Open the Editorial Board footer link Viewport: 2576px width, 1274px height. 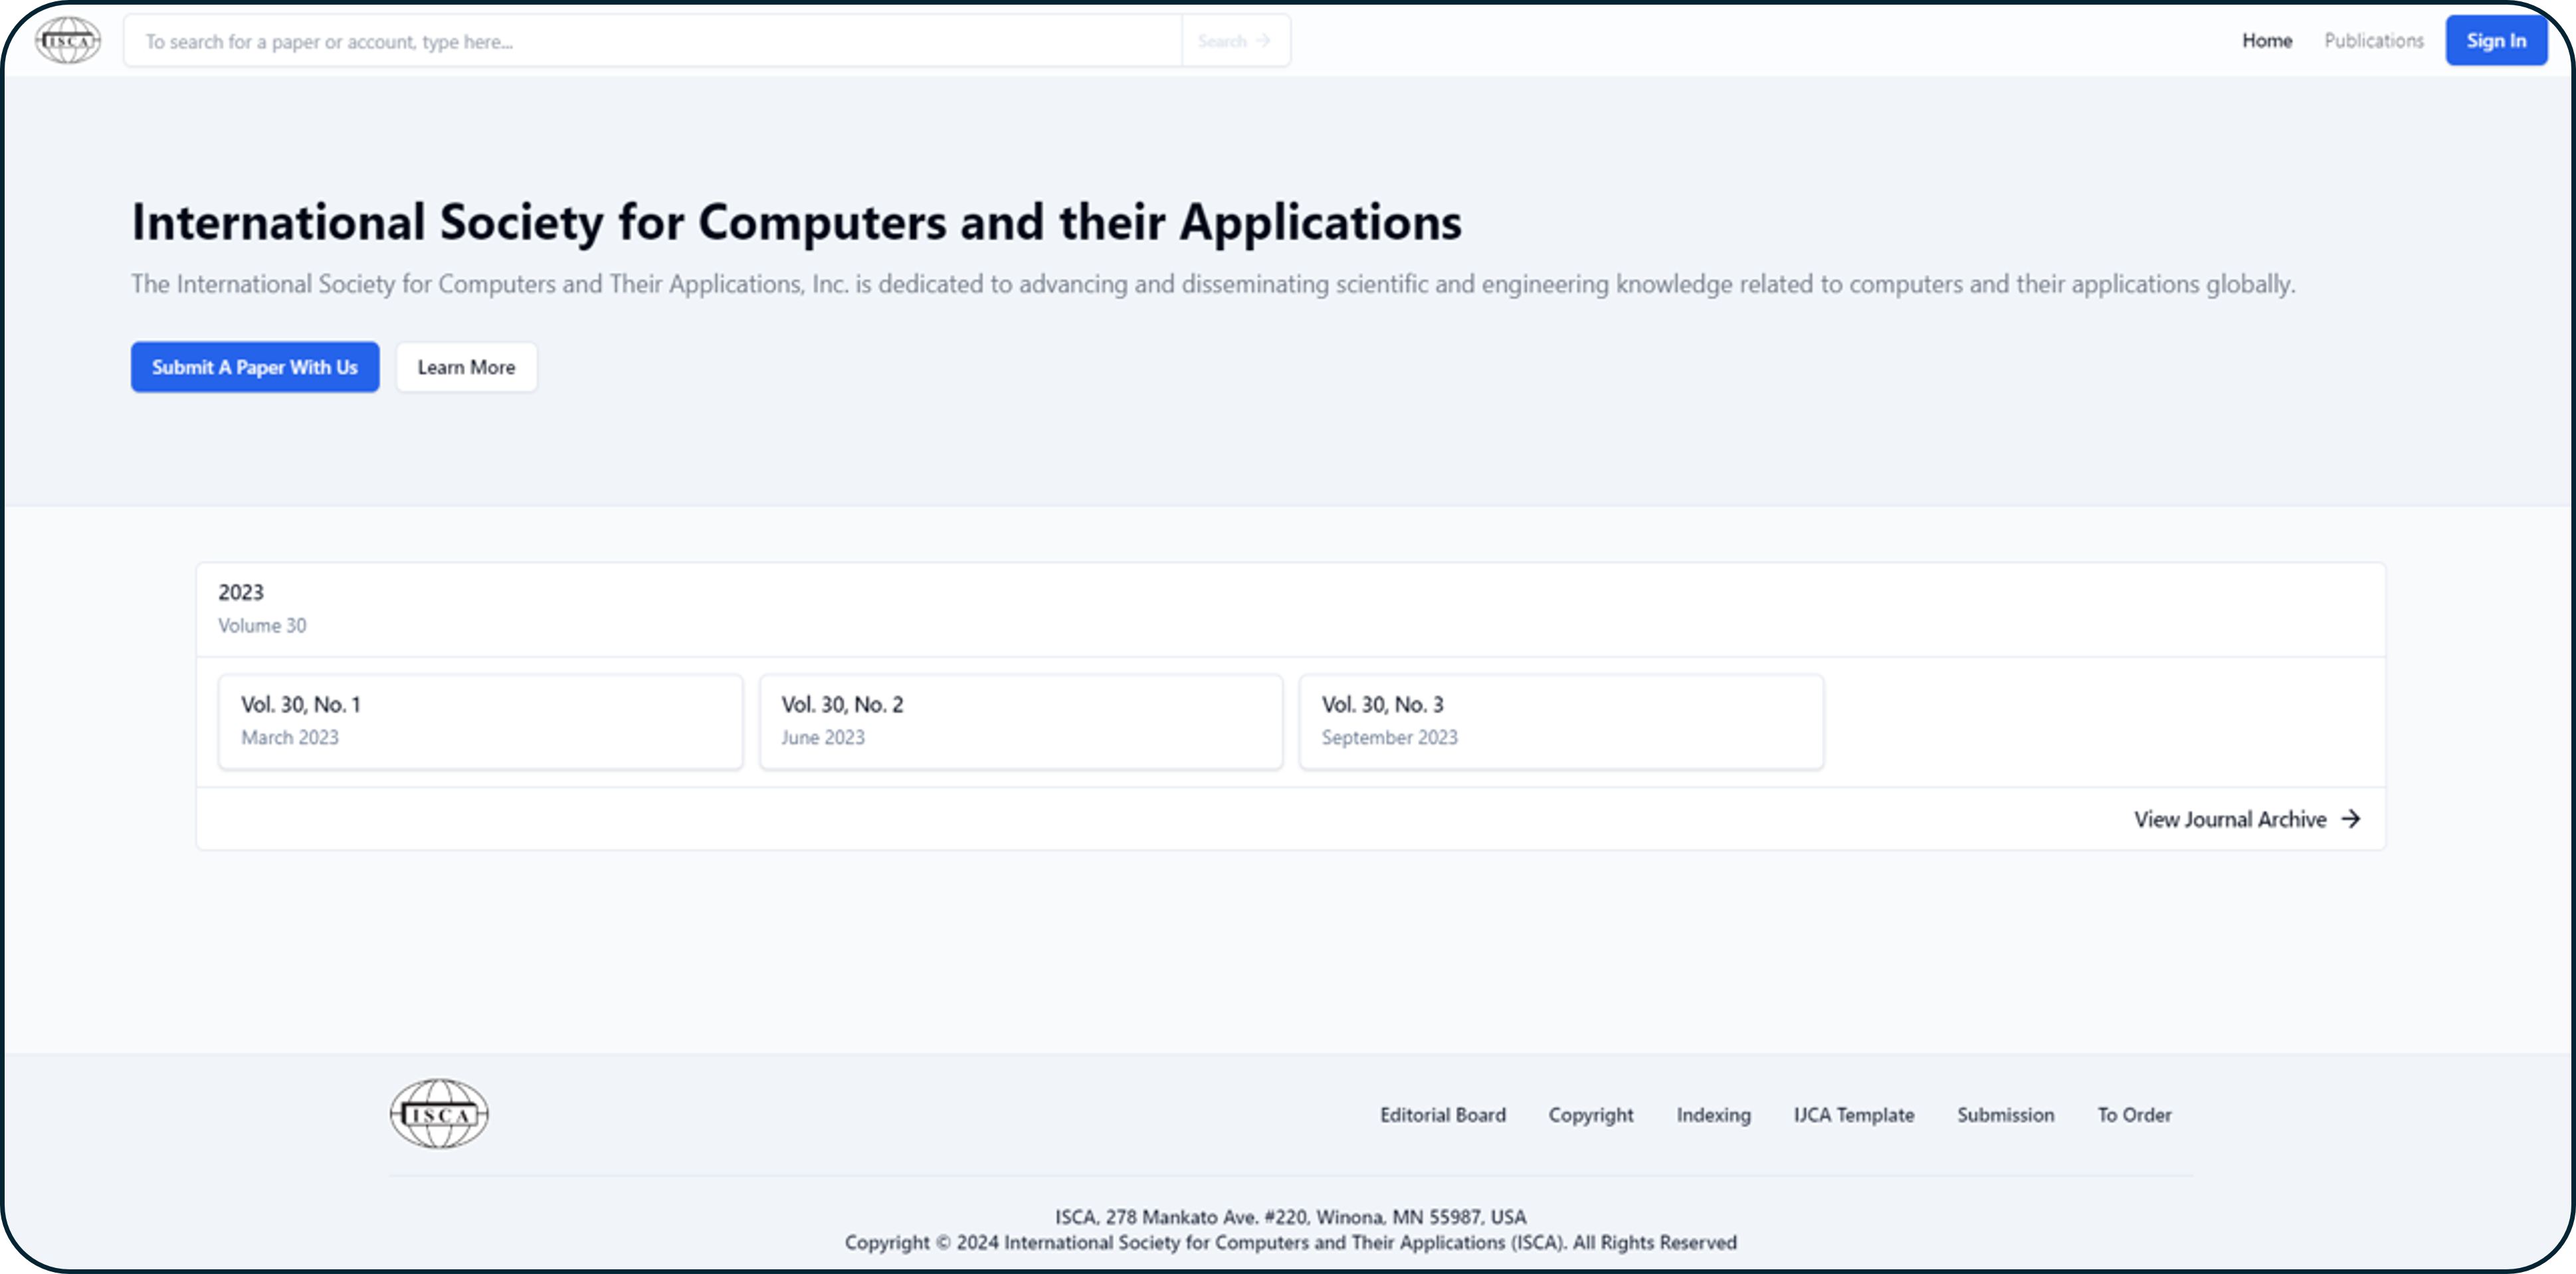(1442, 1115)
